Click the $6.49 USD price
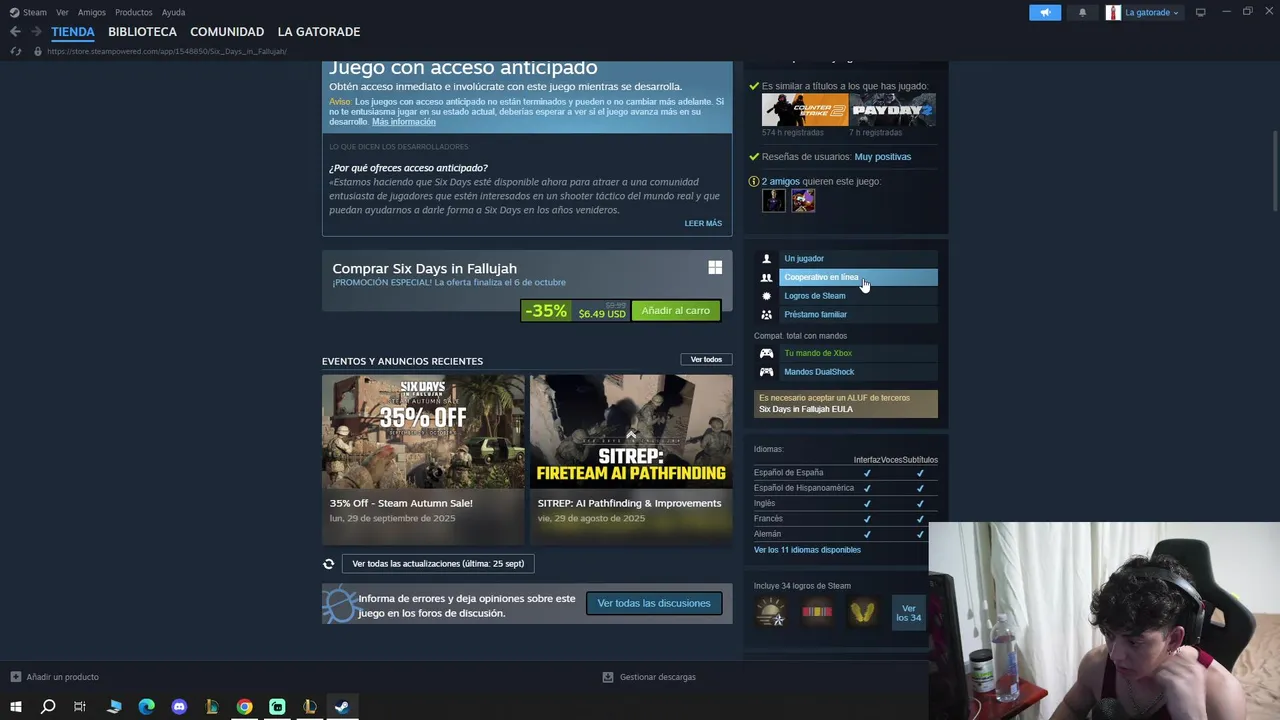 (x=602, y=314)
